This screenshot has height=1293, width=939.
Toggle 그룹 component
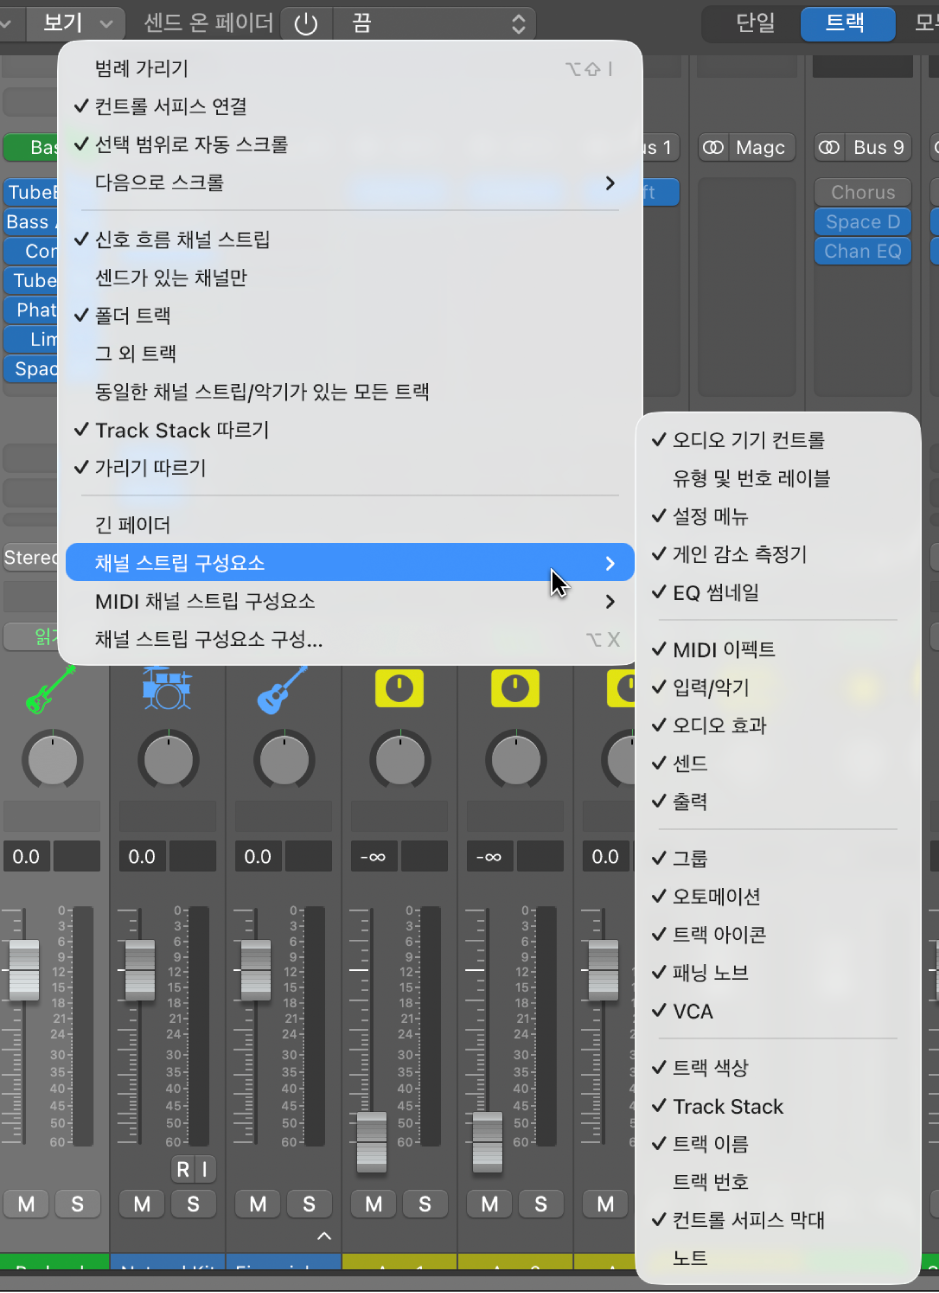click(x=778, y=858)
